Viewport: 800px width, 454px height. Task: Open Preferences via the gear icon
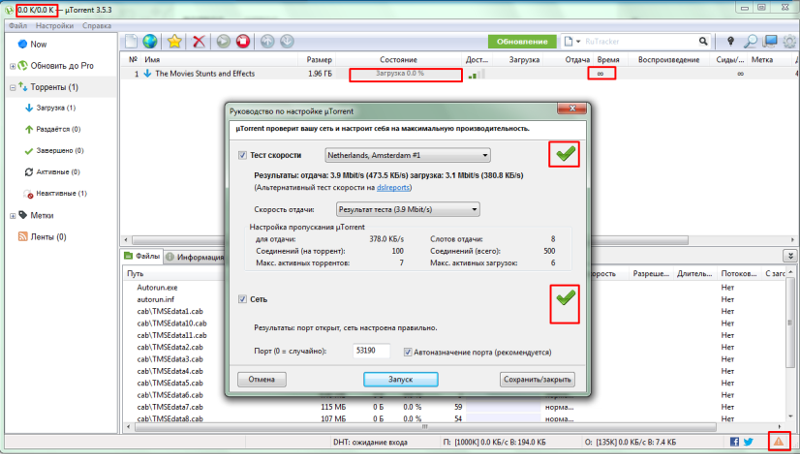tap(790, 41)
